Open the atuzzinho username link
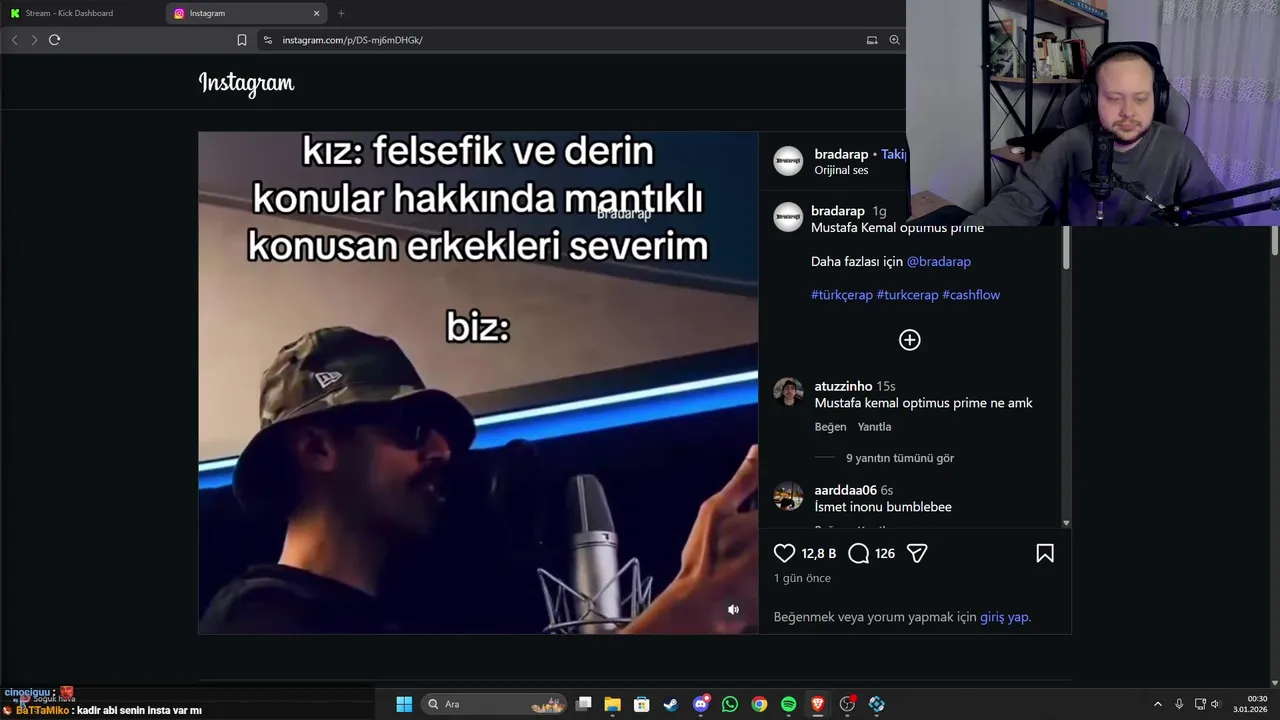Image resolution: width=1280 pixels, height=720 pixels. click(843, 386)
